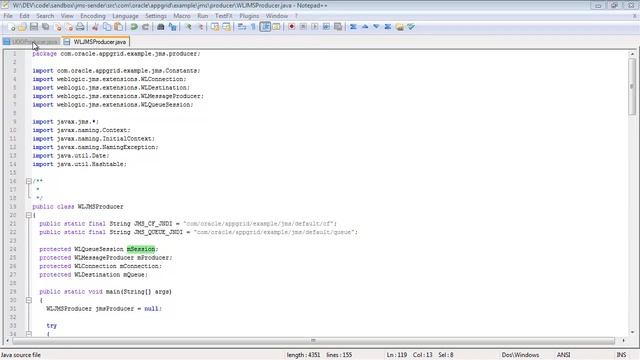The image size is (640, 360).
Task: Paste from clipboard using toolbar icon
Action: click(x=118, y=27)
